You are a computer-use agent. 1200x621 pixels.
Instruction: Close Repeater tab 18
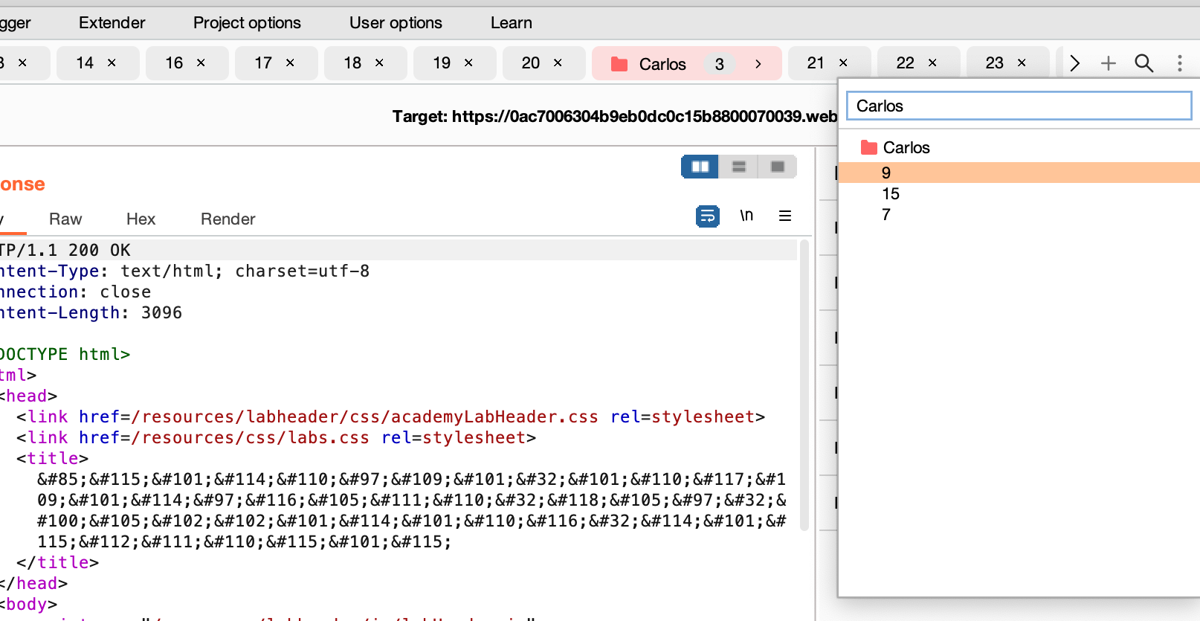[379, 63]
